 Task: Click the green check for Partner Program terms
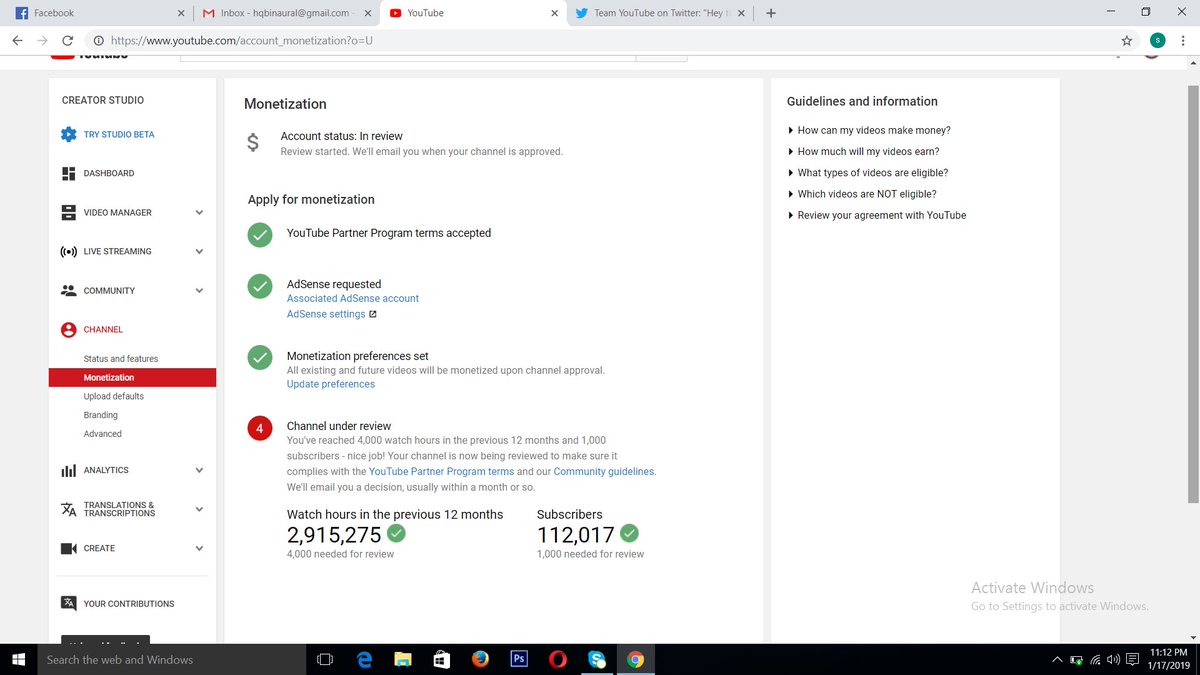260,234
